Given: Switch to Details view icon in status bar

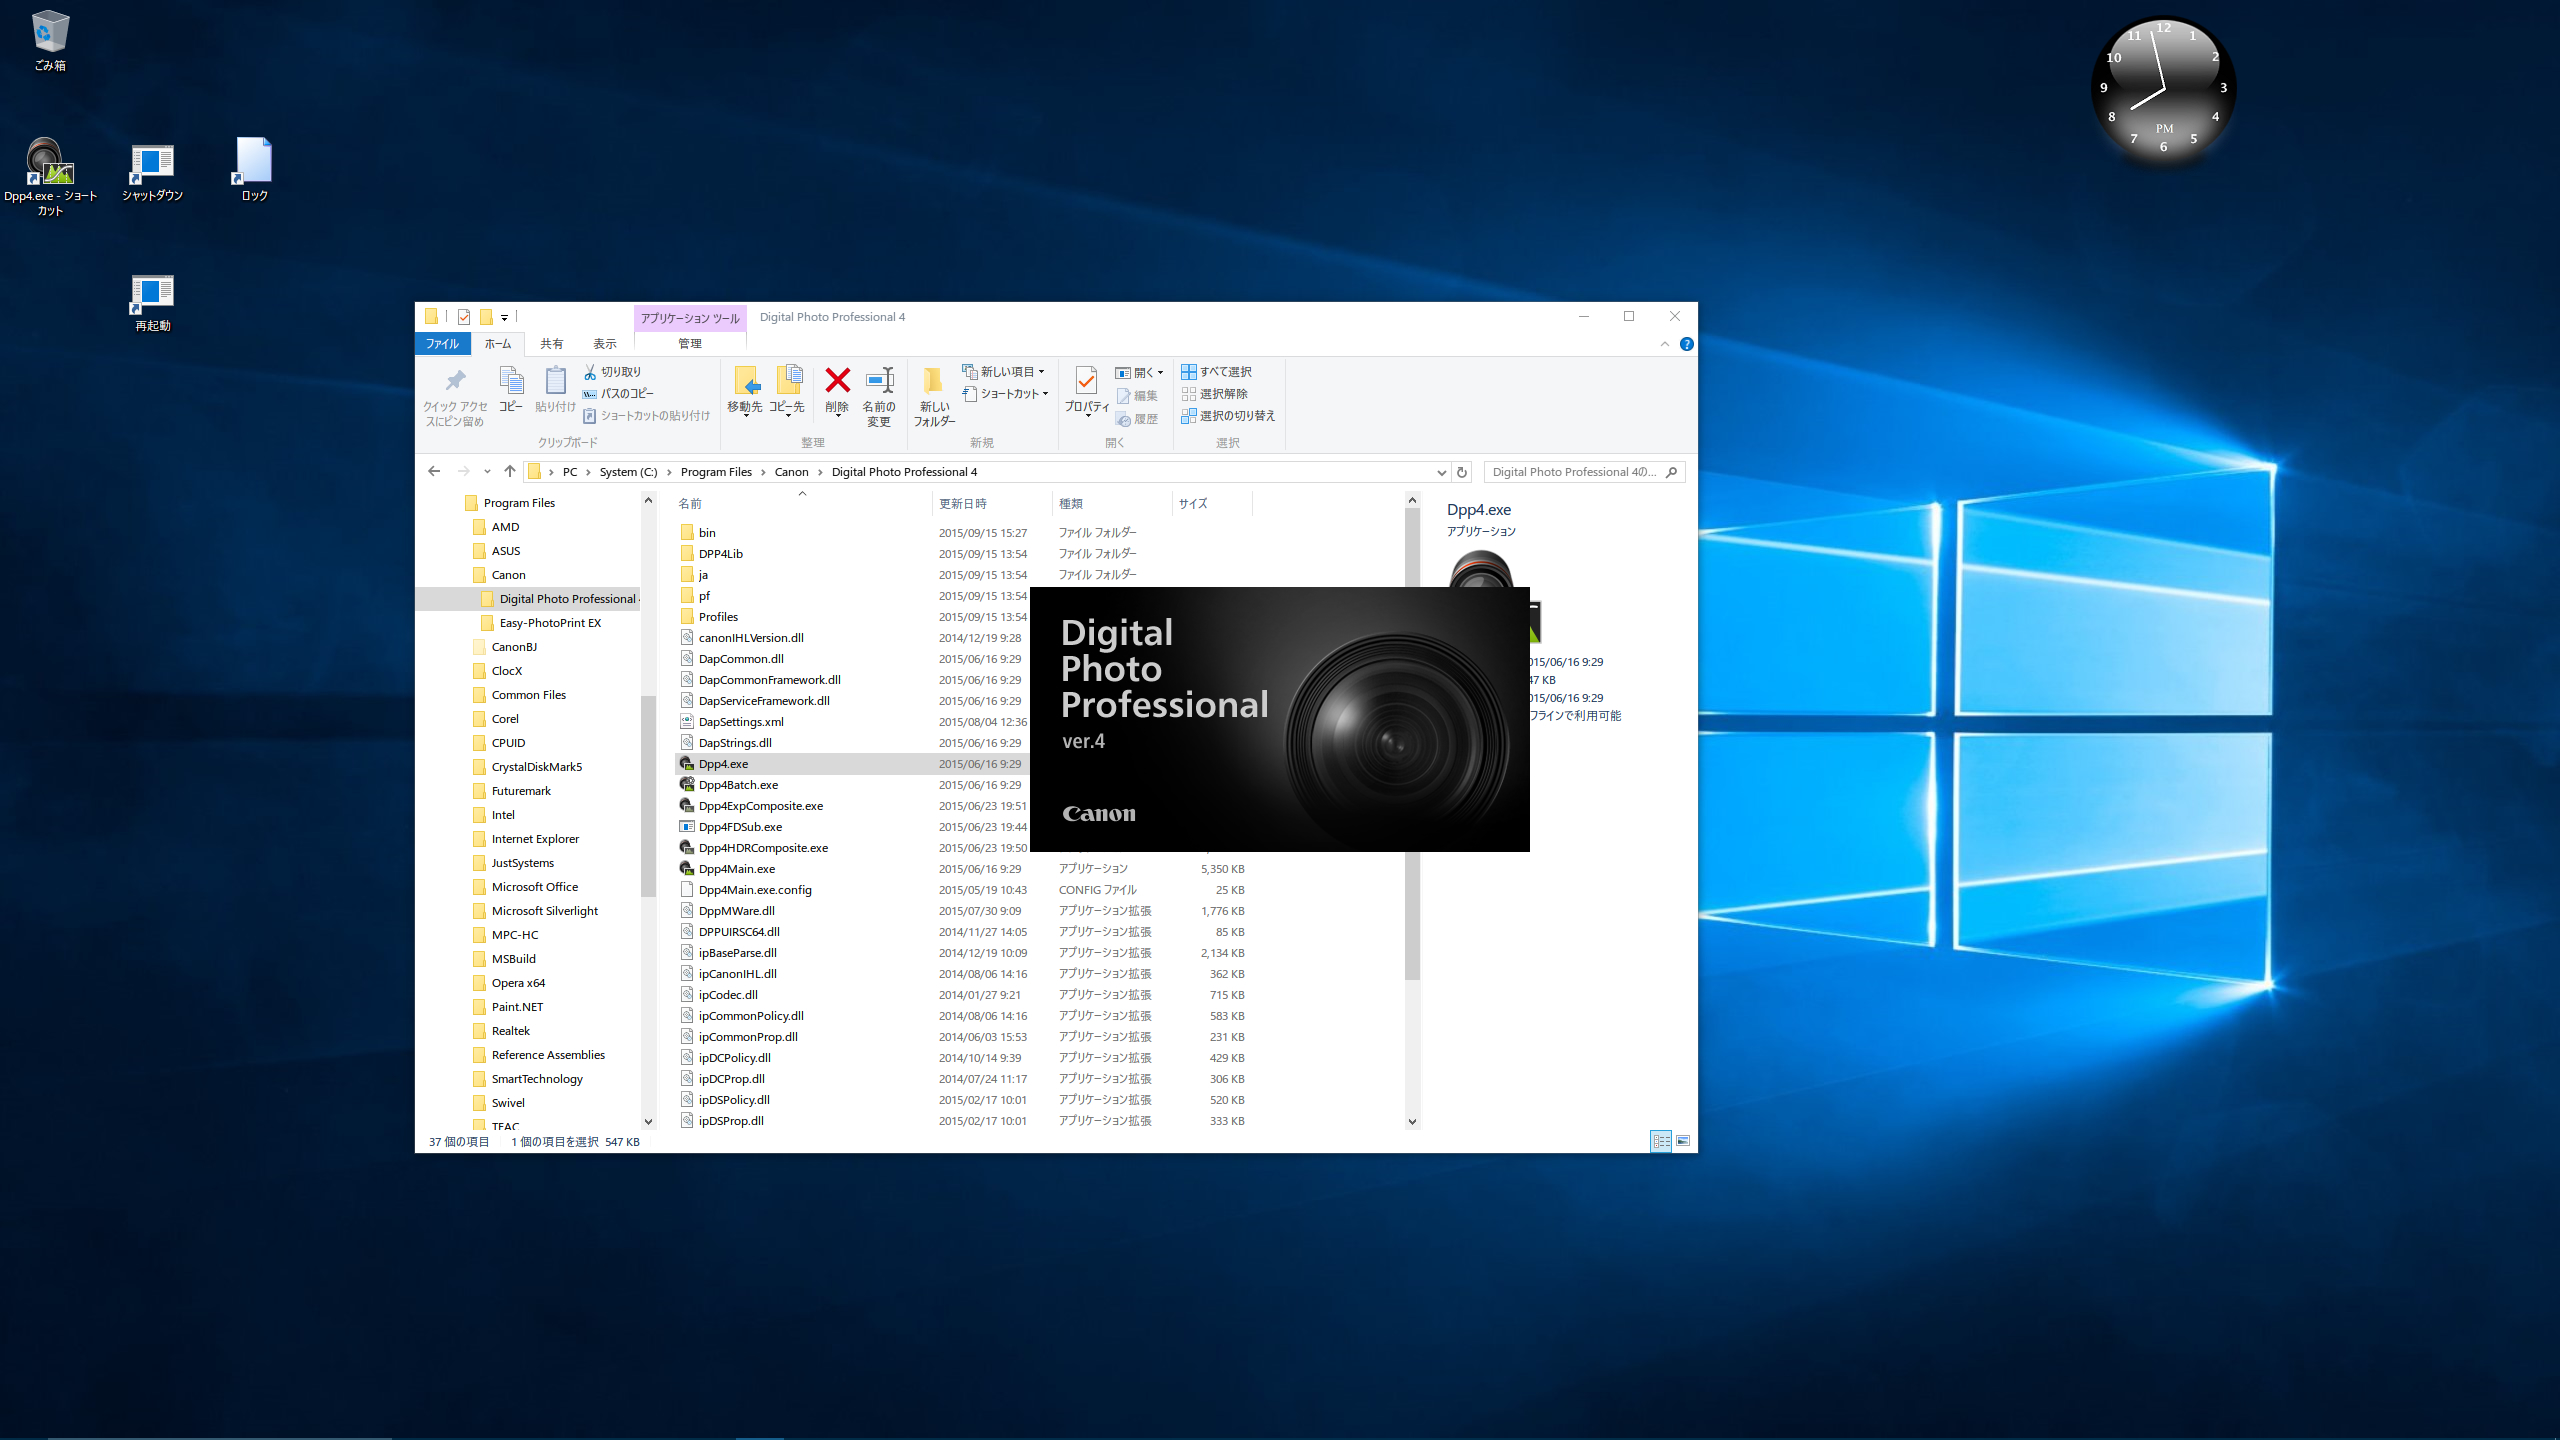Looking at the screenshot, I should pyautogui.click(x=1661, y=1141).
